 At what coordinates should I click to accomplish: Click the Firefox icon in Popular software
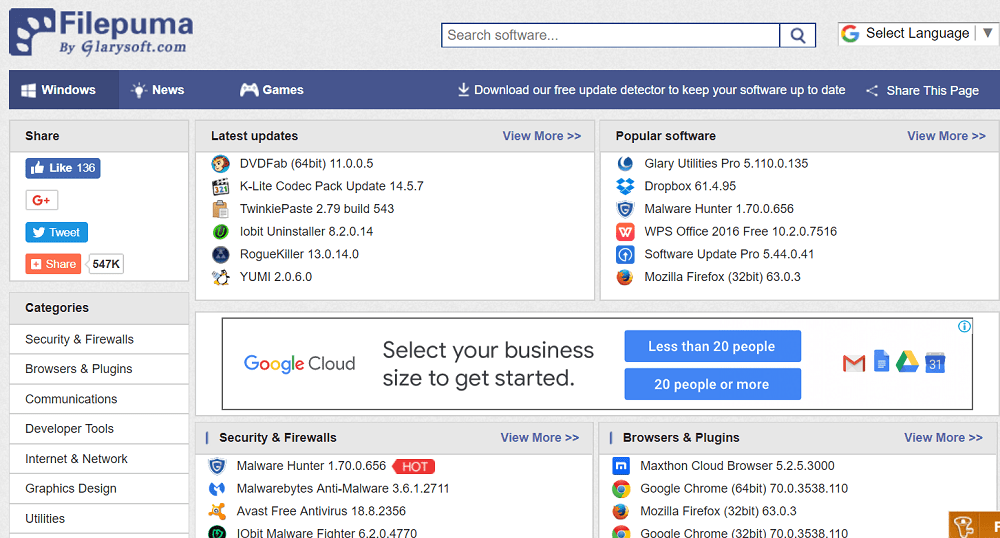click(x=625, y=277)
